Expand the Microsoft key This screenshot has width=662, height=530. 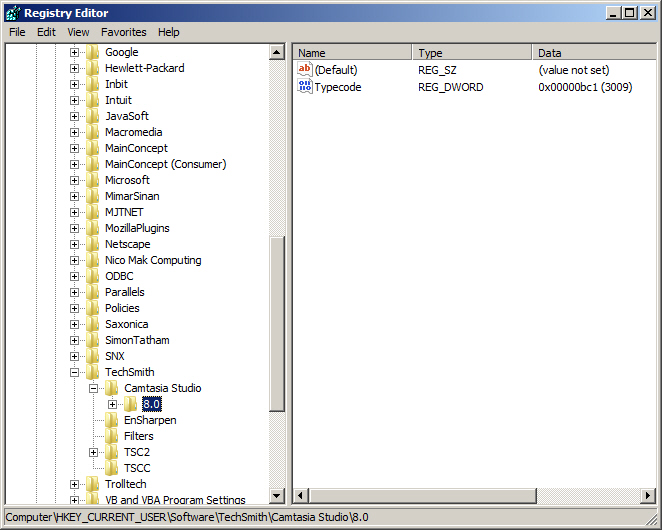(x=74, y=180)
